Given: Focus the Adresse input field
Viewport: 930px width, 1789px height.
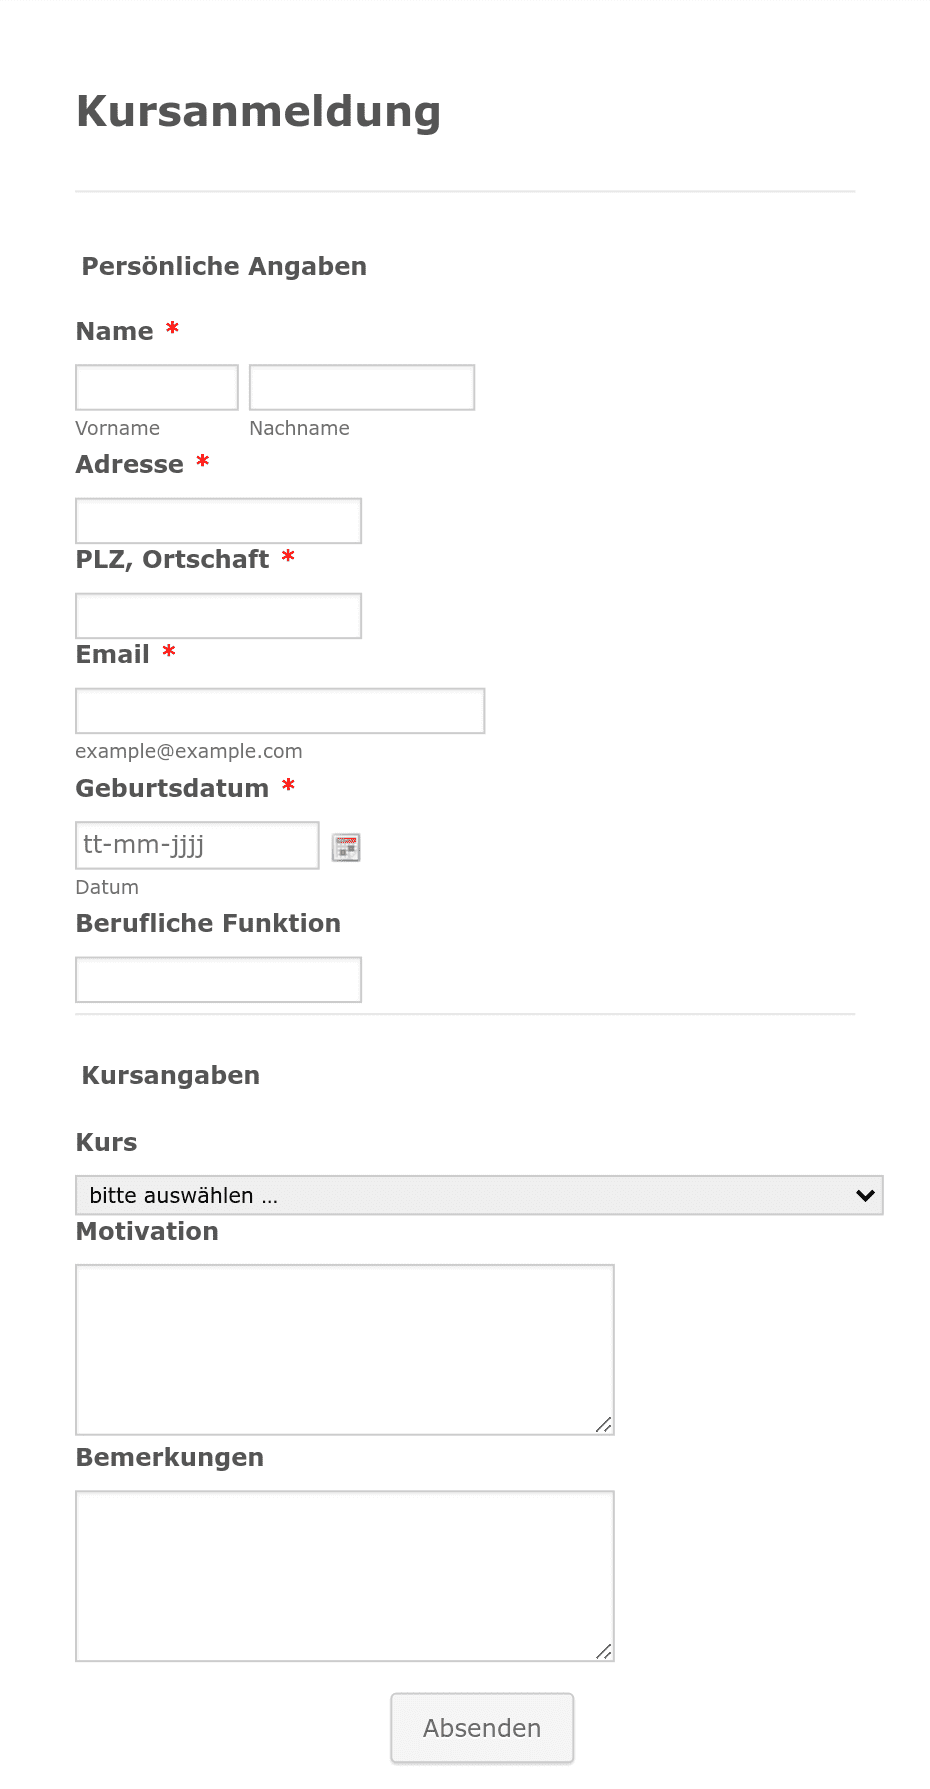Looking at the screenshot, I should tap(218, 521).
